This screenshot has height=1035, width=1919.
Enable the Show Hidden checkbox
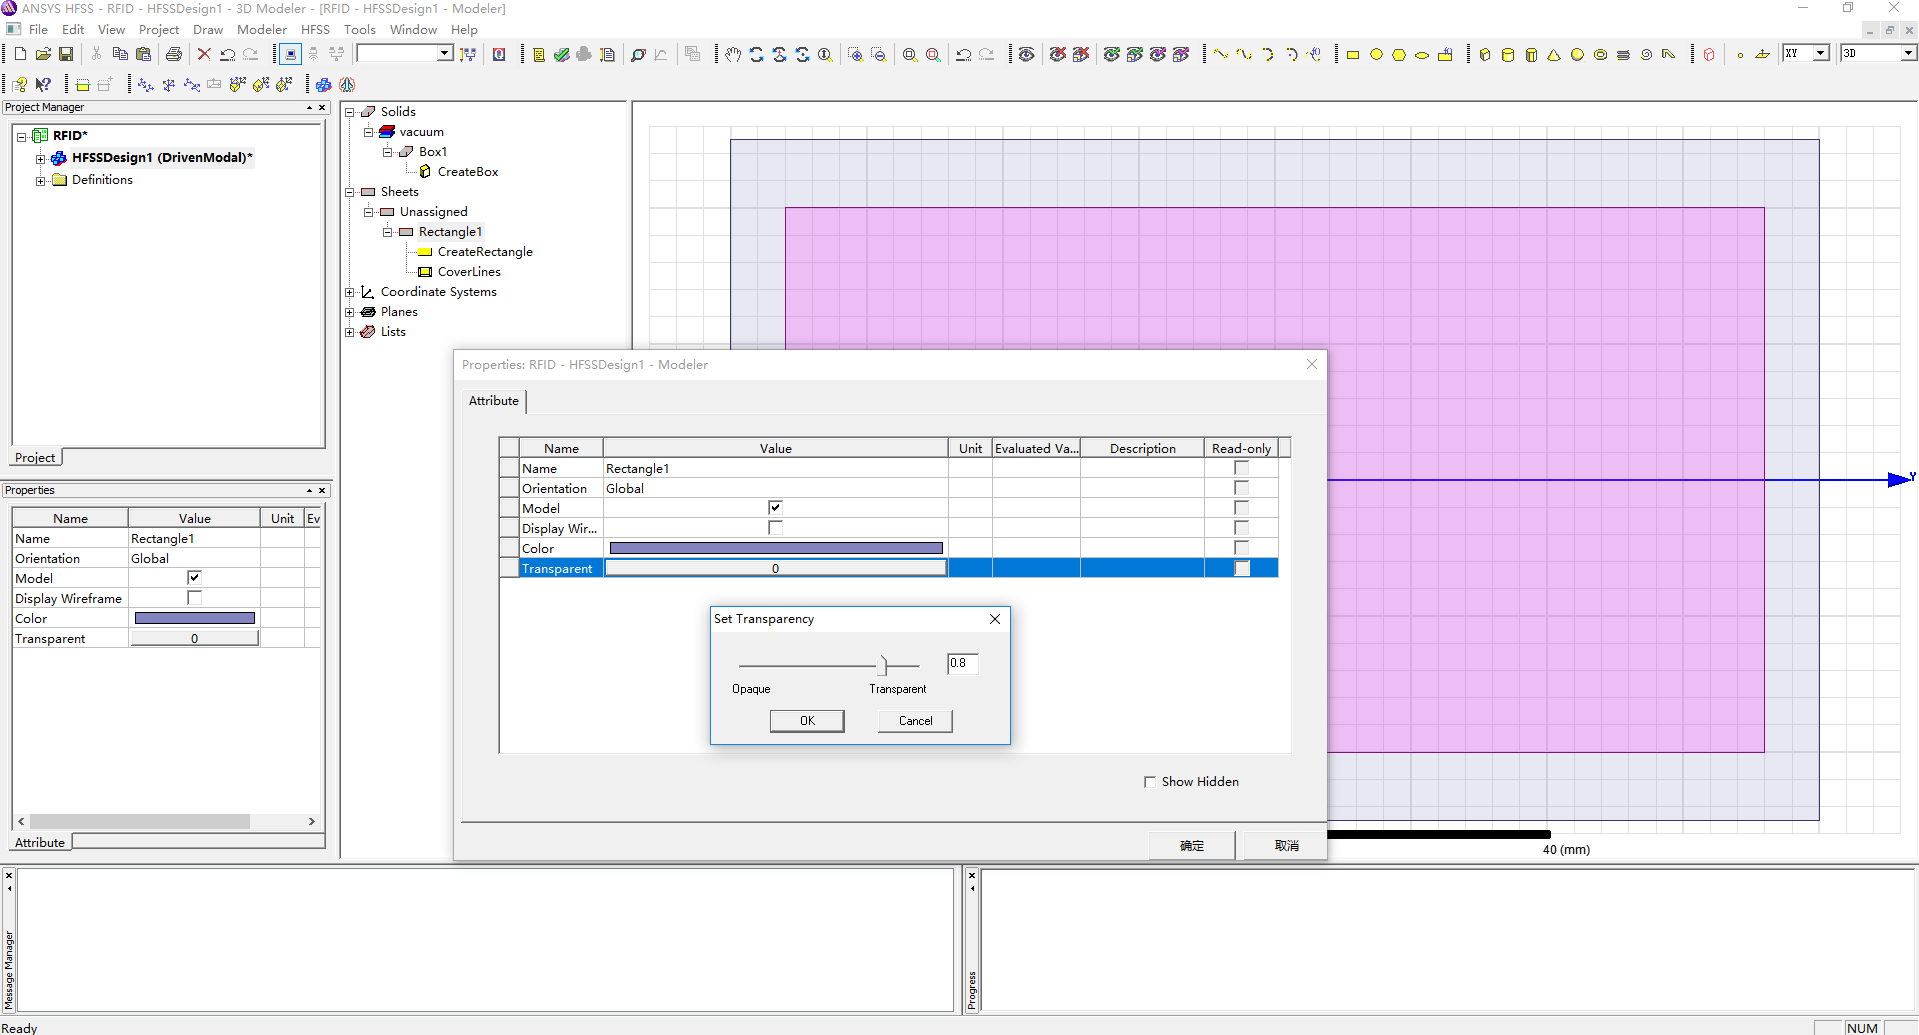click(1150, 782)
